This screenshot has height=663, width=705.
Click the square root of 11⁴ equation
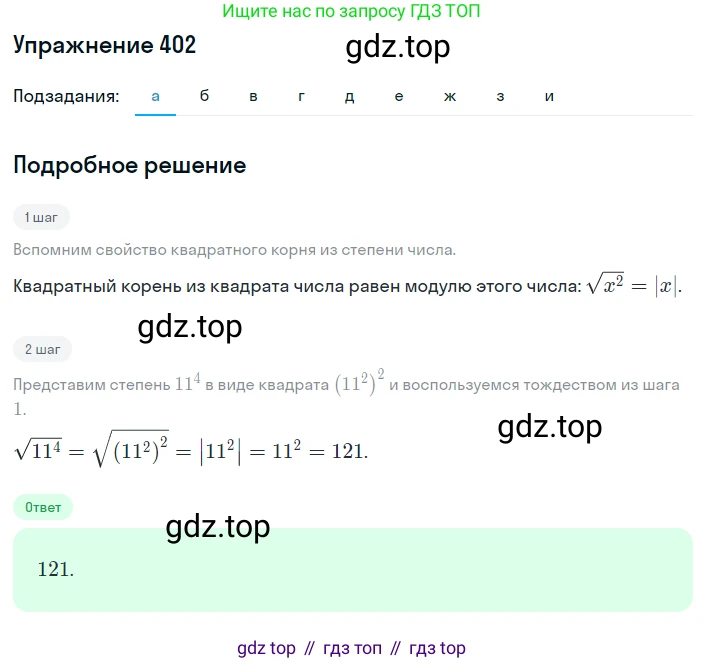(x=191, y=449)
